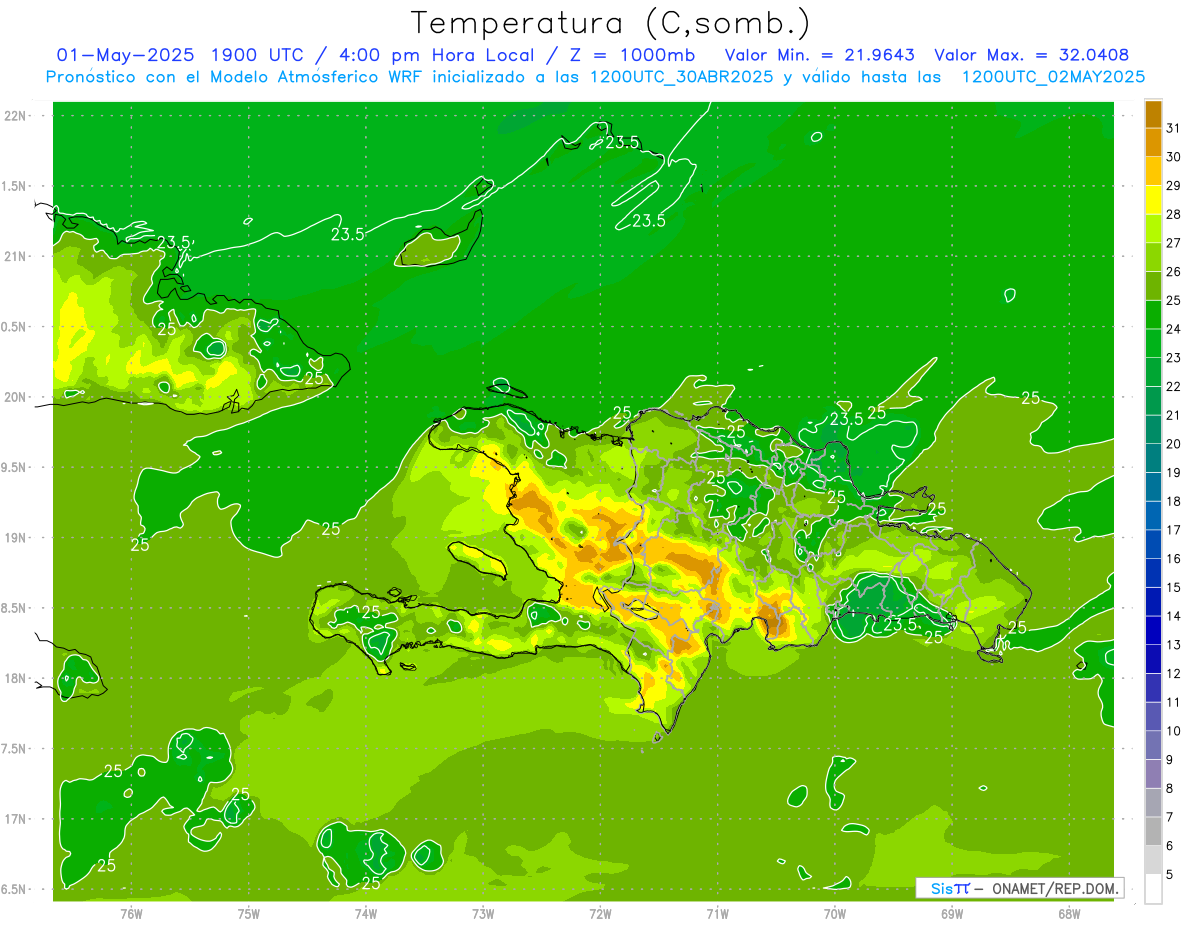
Task: Click the dark blue segment between 13 and 14
Action: (1153, 630)
